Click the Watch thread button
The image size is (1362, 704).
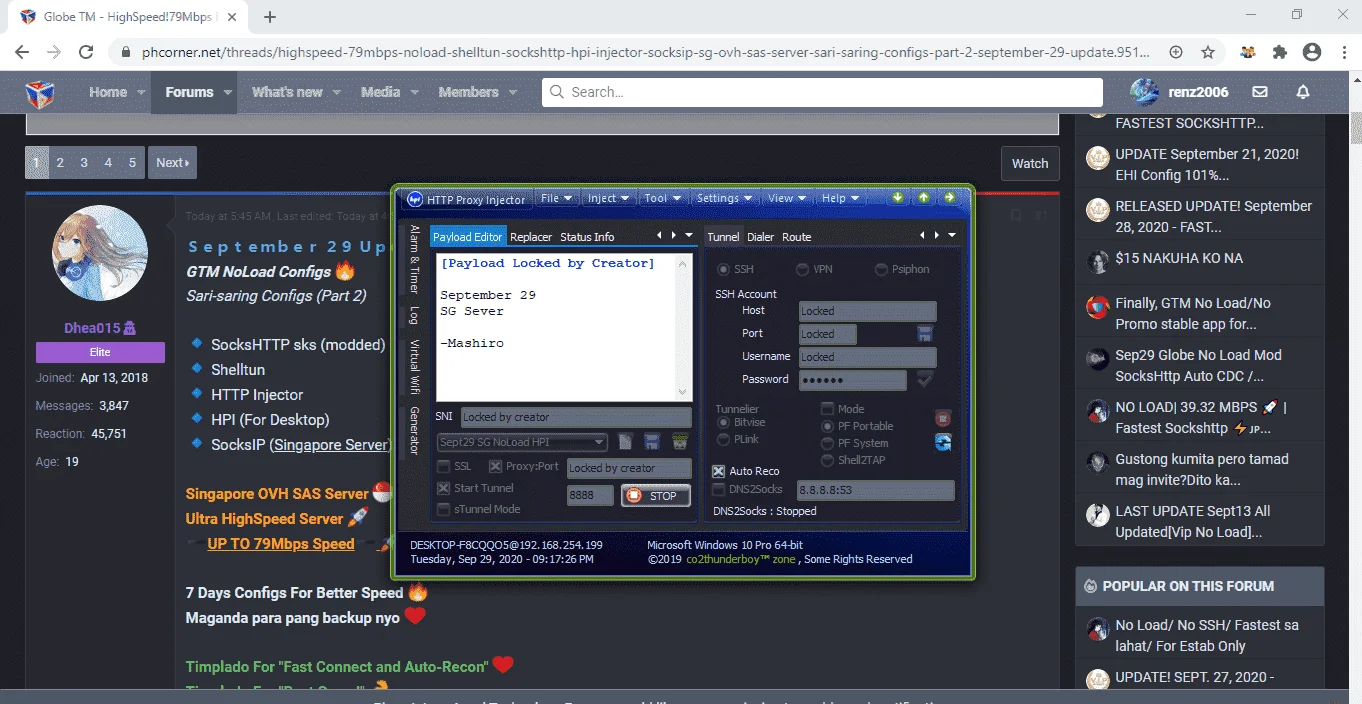(1030, 163)
